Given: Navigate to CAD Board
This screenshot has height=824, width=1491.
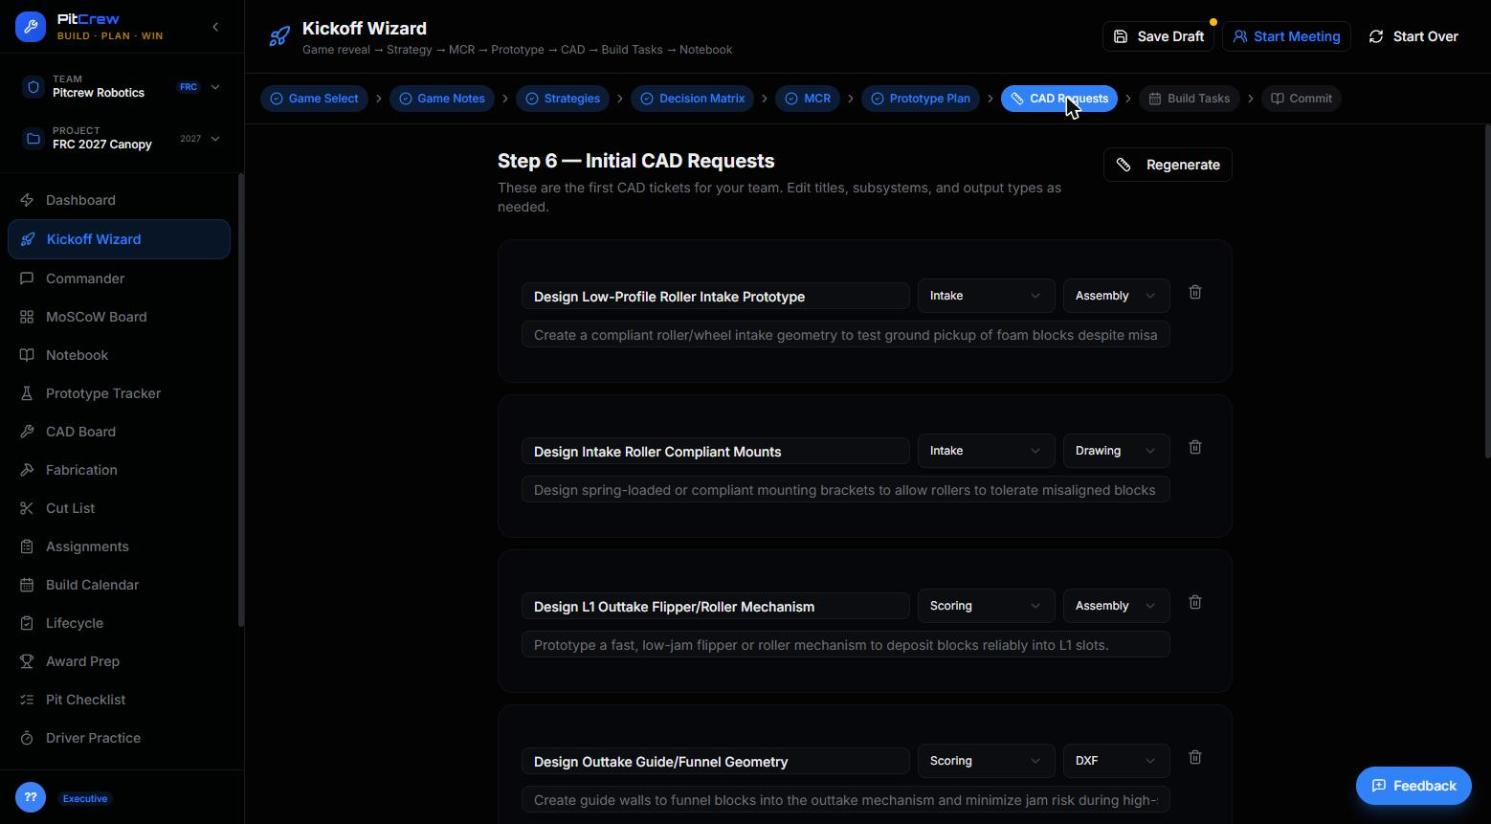Looking at the screenshot, I should pyautogui.click(x=119, y=432).
